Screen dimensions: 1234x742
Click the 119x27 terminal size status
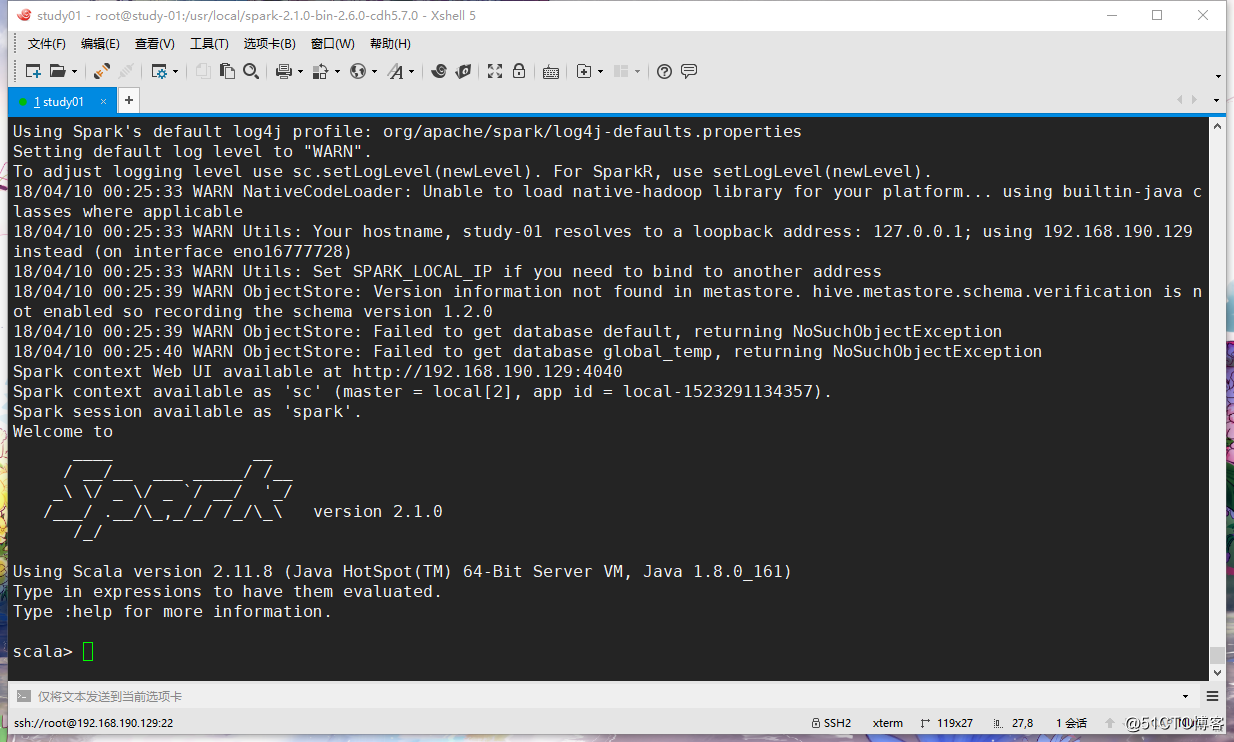(946, 723)
